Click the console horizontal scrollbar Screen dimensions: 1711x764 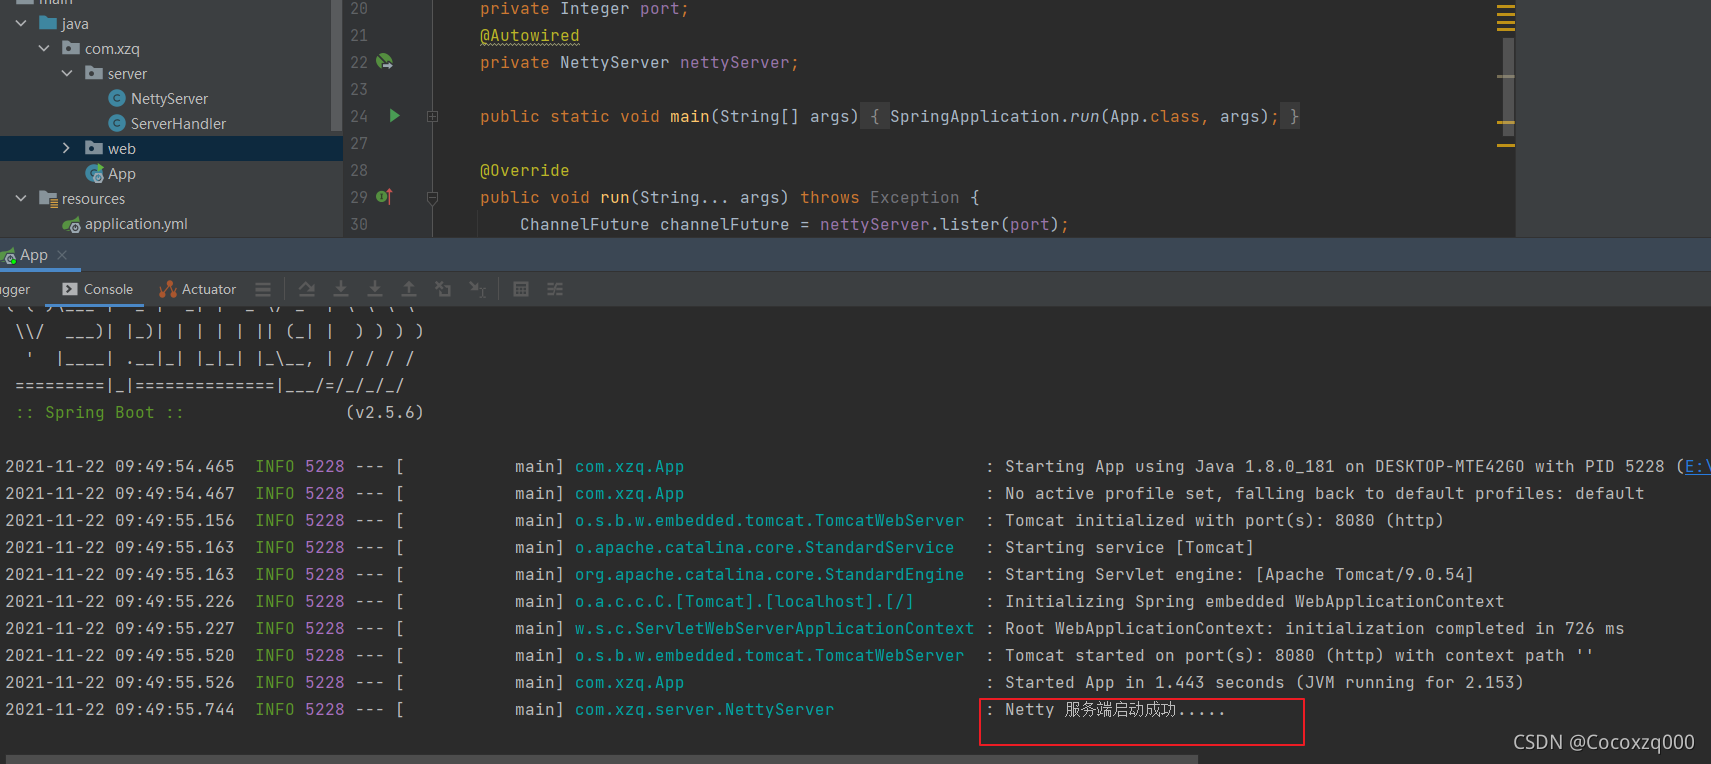pos(600,759)
